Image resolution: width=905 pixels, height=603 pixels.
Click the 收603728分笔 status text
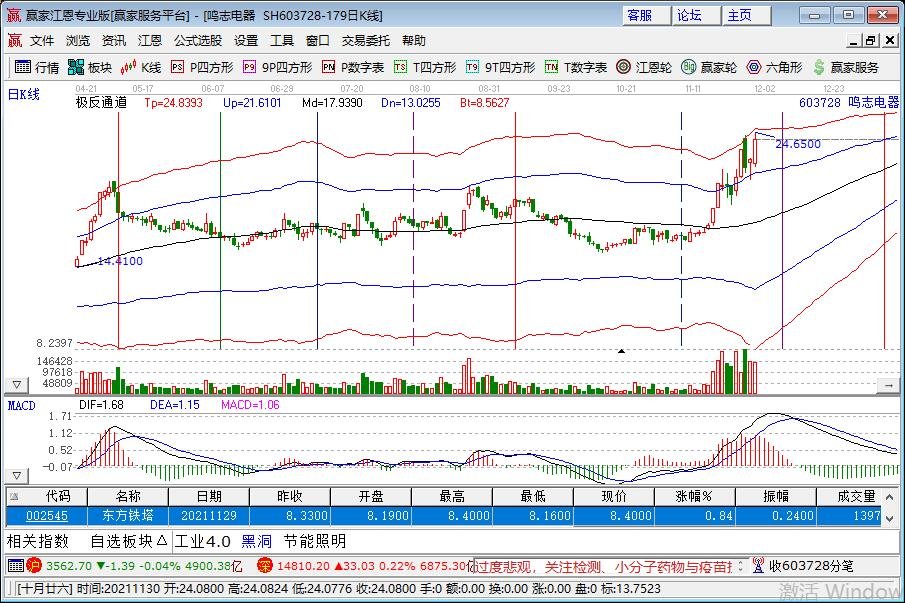pos(810,565)
